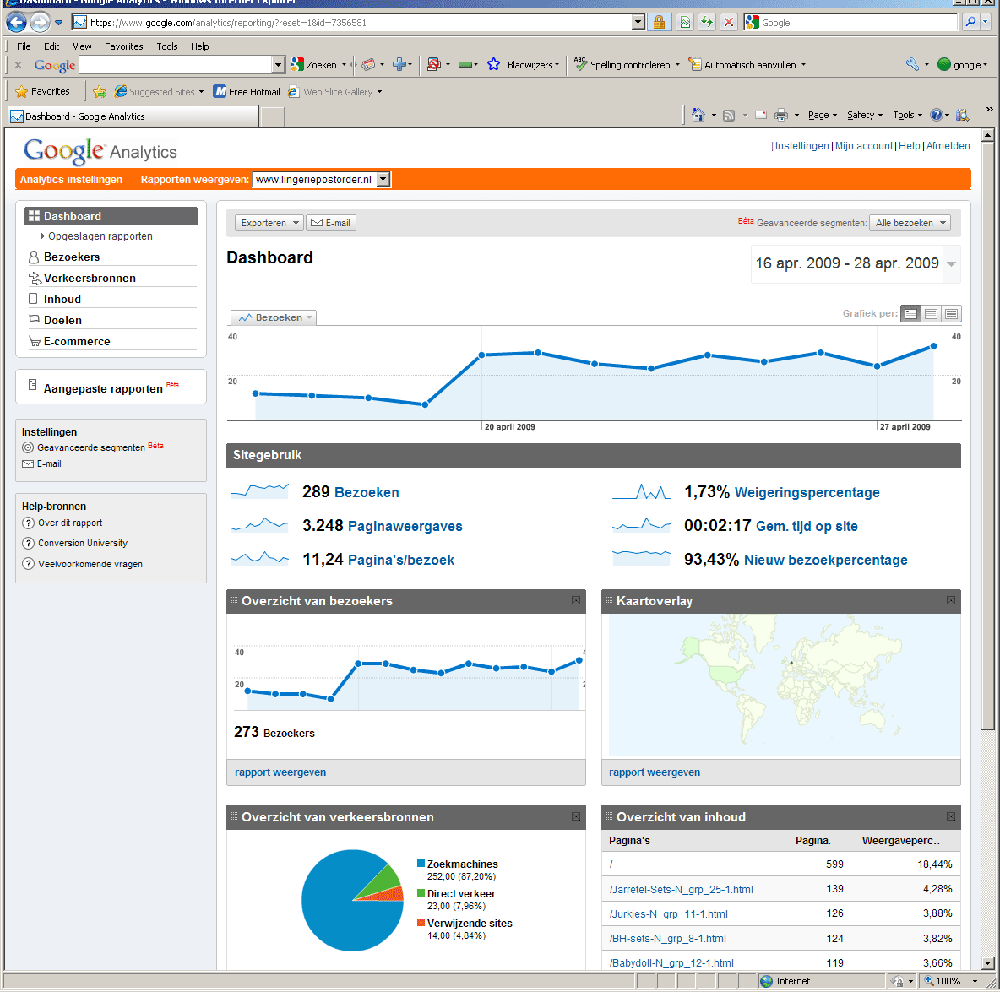Screen dimensions: 1000x992
Task: Open the Help menu
Action: point(200,47)
